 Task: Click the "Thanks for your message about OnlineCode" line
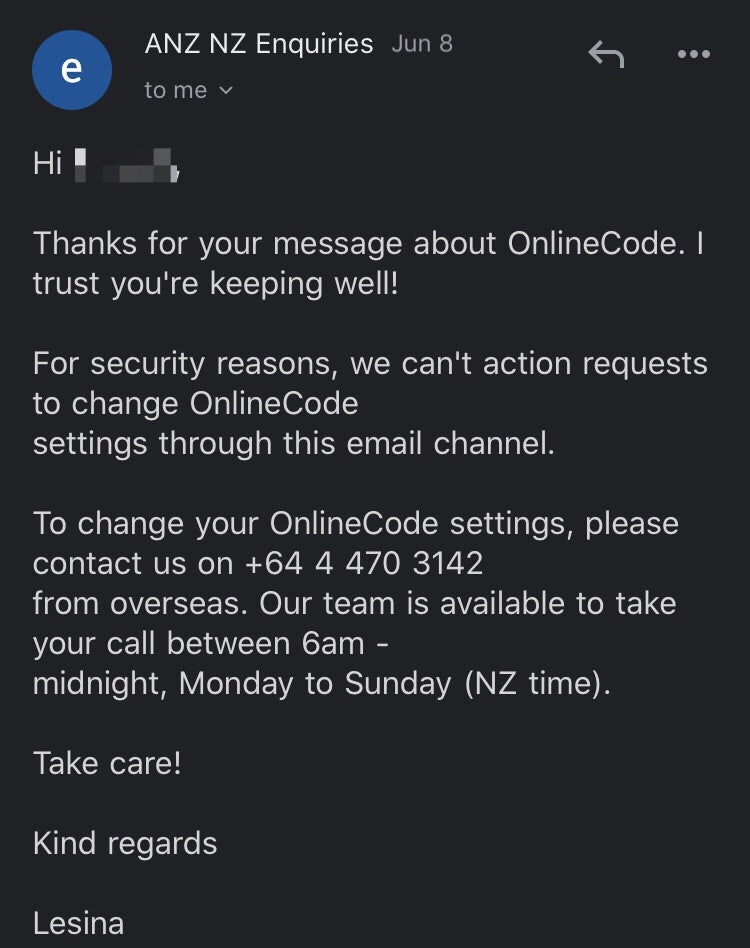tap(368, 243)
